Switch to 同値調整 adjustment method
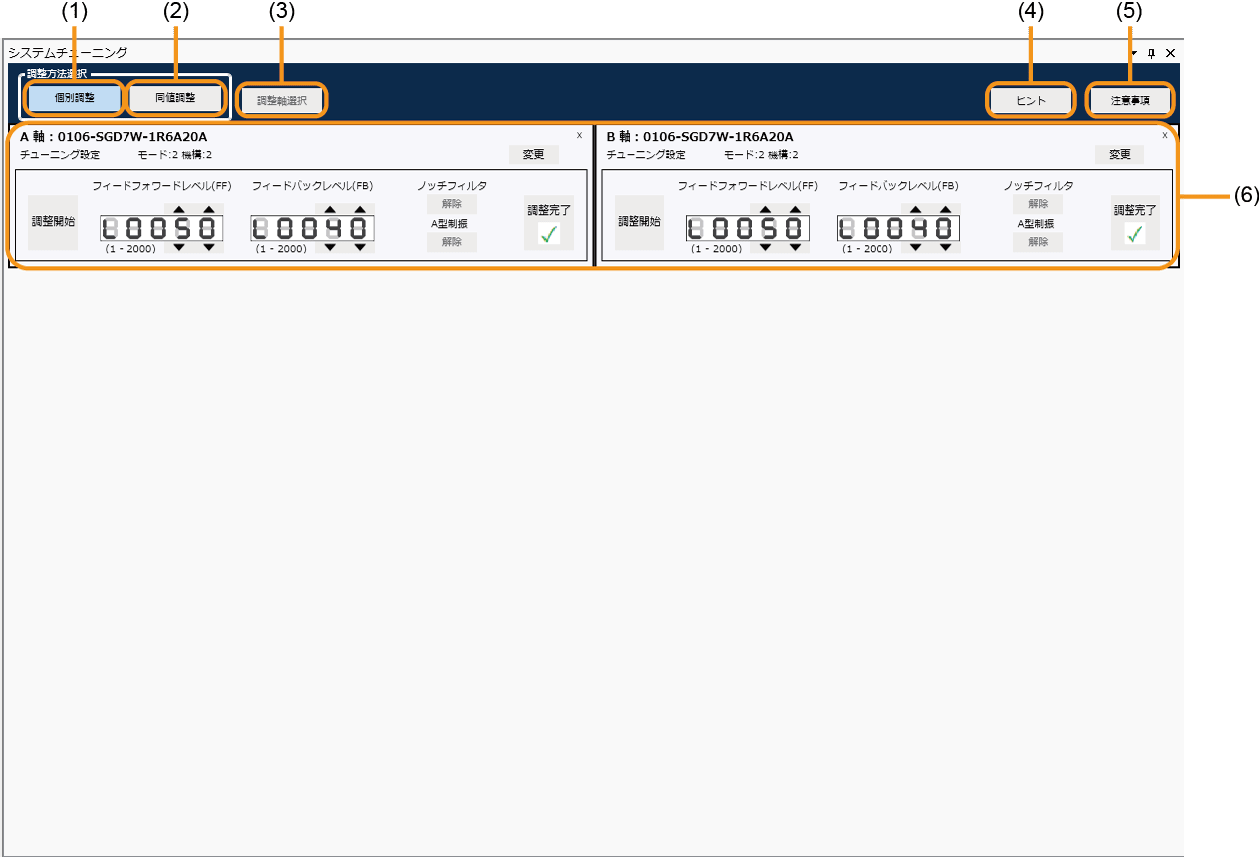 coord(175,99)
